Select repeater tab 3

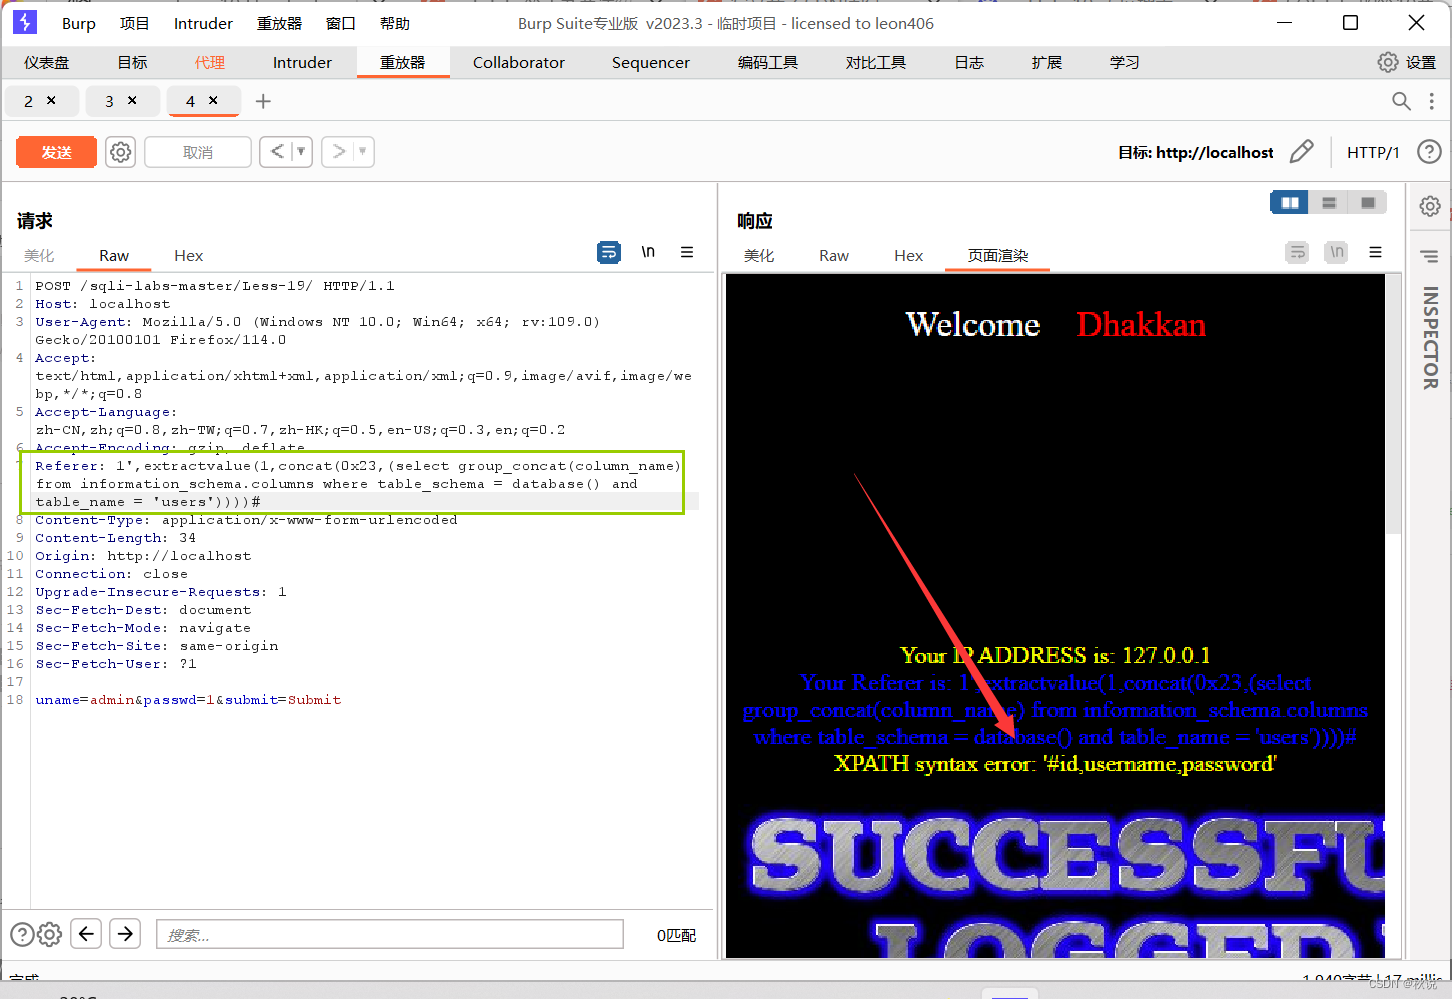point(109,101)
